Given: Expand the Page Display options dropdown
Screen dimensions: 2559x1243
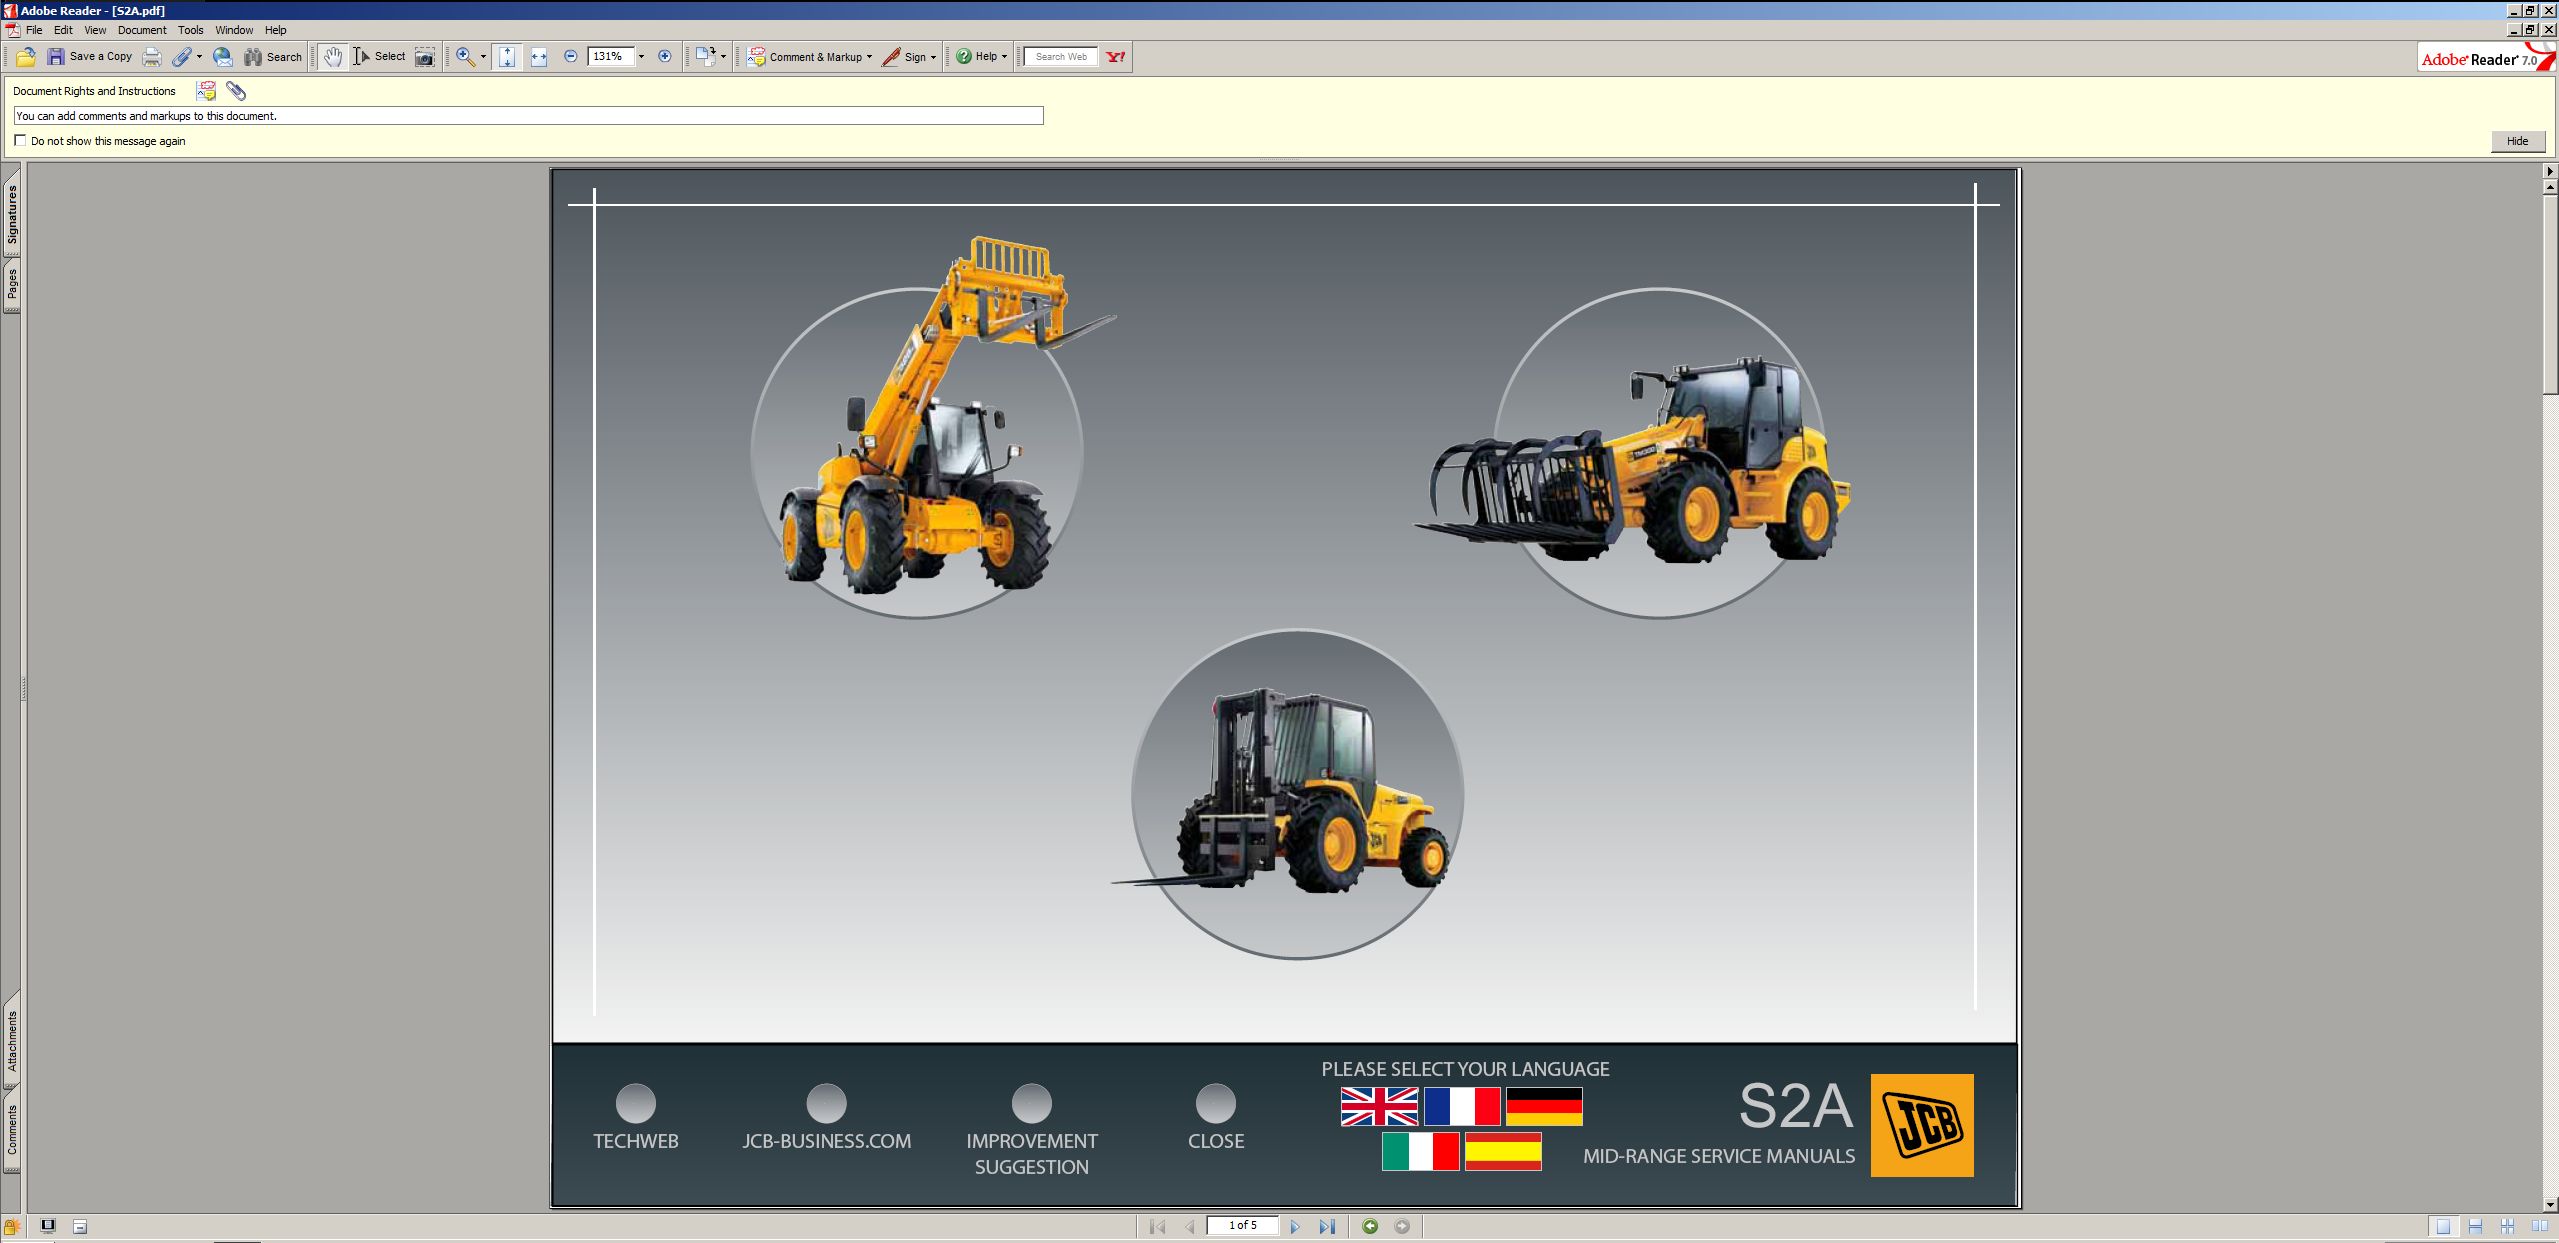Looking at the screenshot, I should click(722, 57).
